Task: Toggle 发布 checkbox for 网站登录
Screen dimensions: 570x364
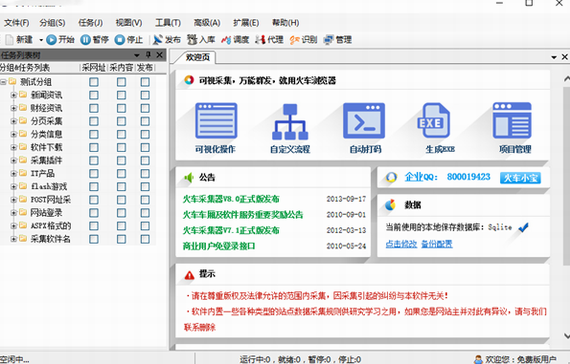Action: click(x=145, y=213)
